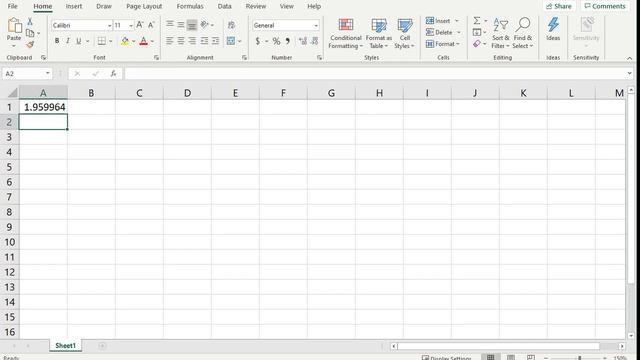Toggle Wrap Text

point(231,25)
